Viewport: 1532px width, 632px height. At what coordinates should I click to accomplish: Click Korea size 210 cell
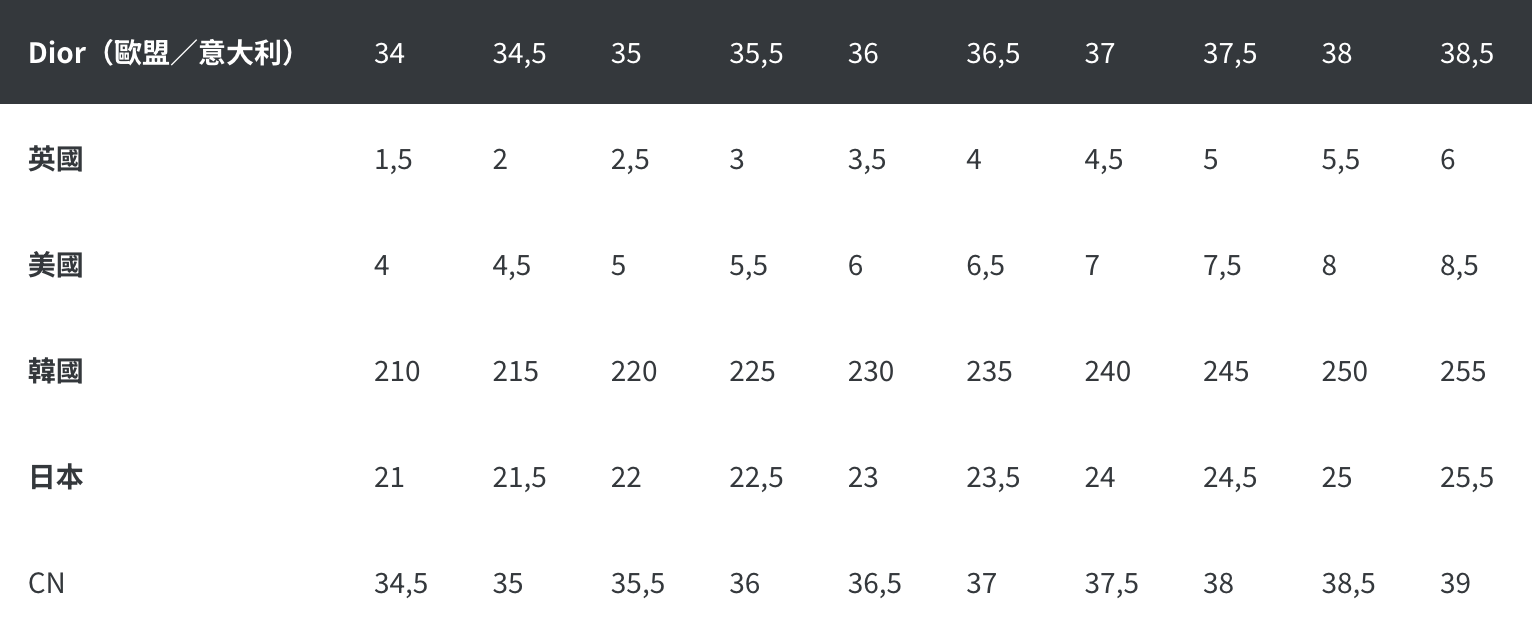point(397,371)
